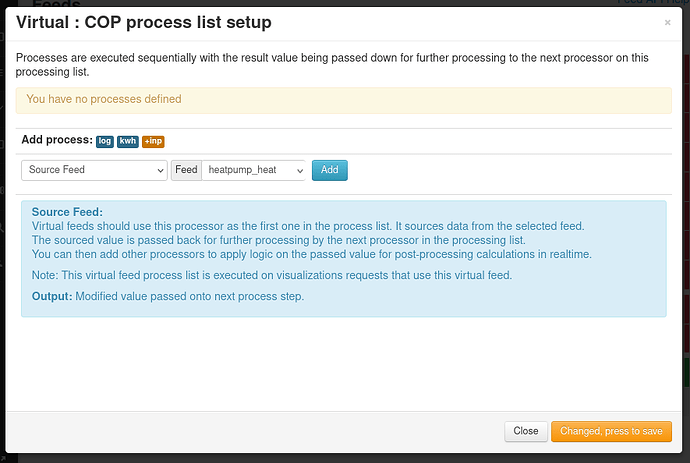Click the 'Feed' label beside the feed selector
690x463 pixels.
pyautogui.click(x=187, y=170)
